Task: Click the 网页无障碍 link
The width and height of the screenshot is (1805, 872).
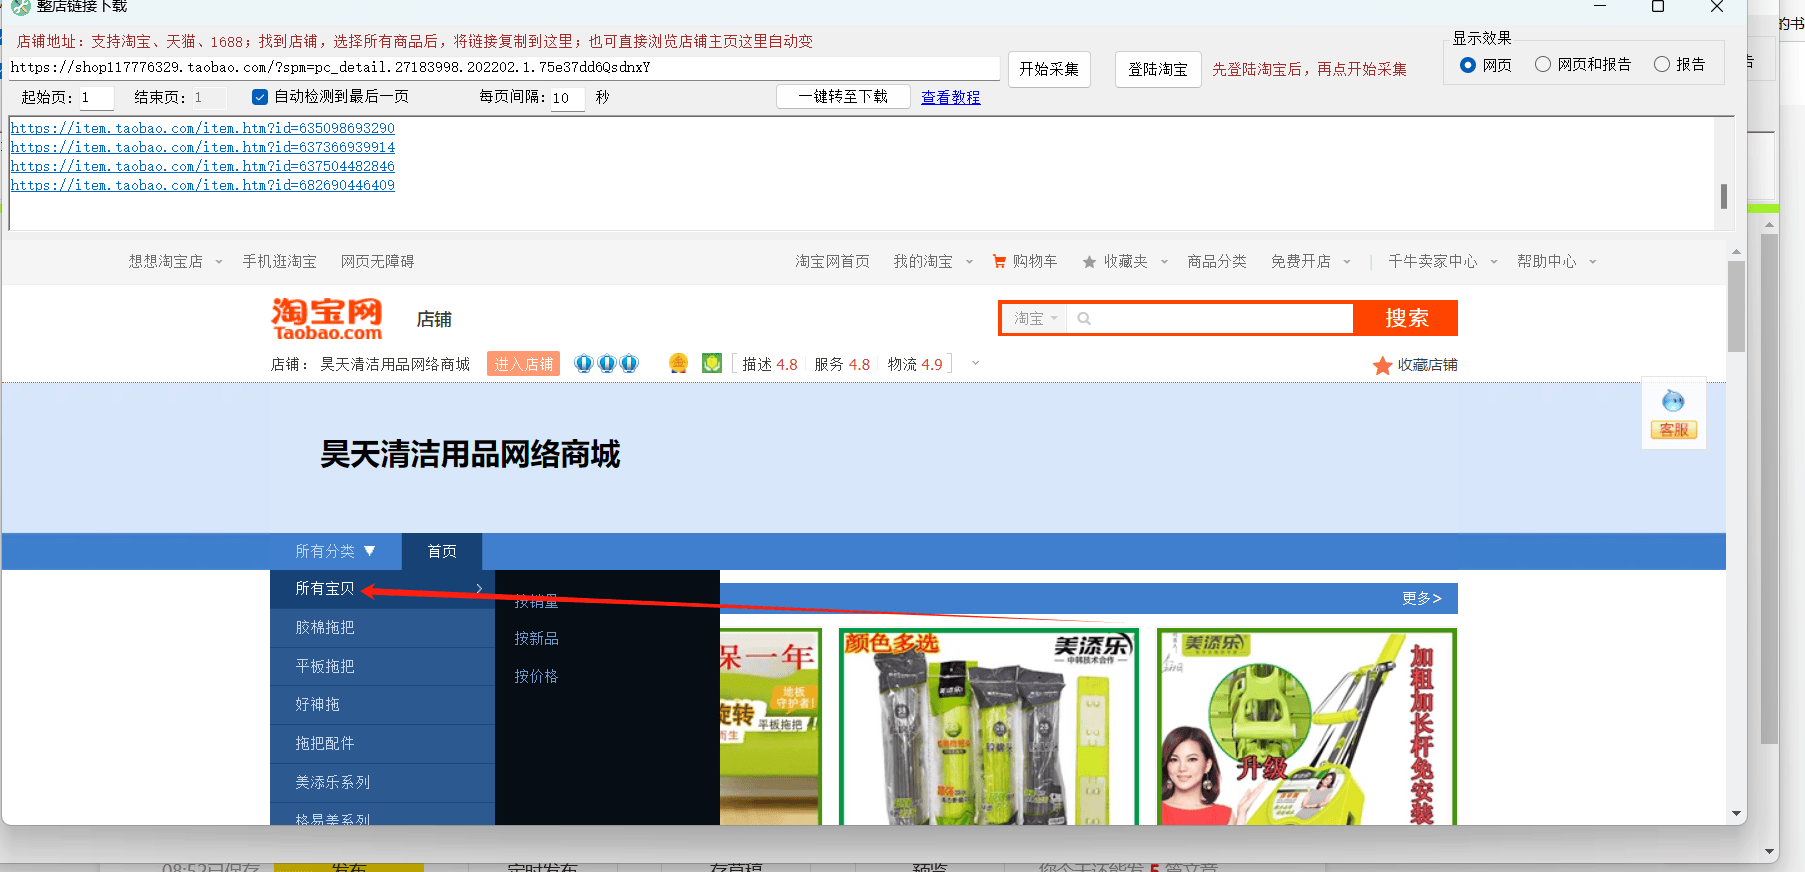Action: click(x=377, y=261)
